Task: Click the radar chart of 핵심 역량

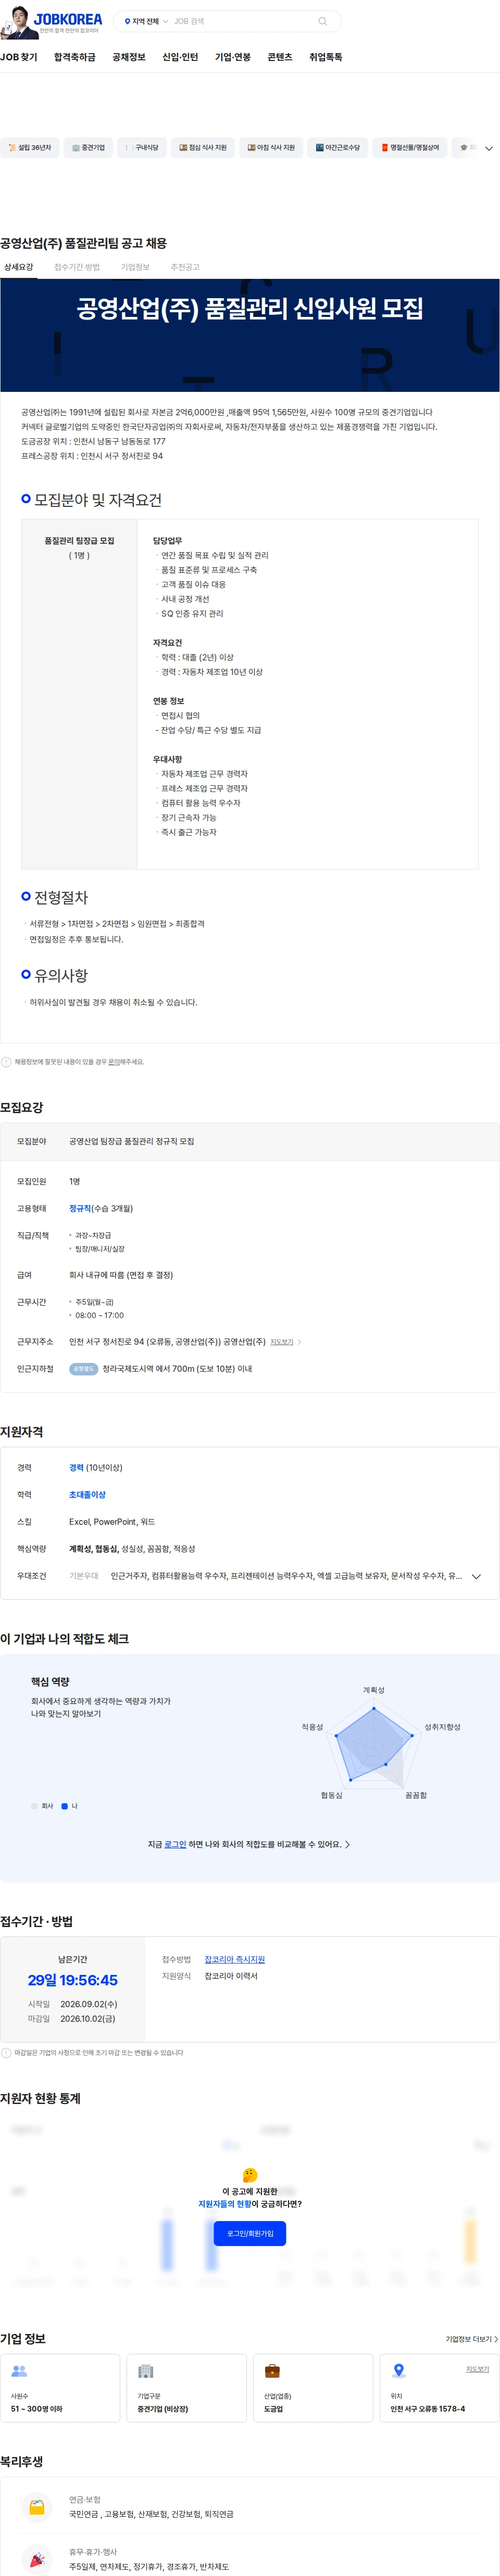Action: (x=375, y=1744)
